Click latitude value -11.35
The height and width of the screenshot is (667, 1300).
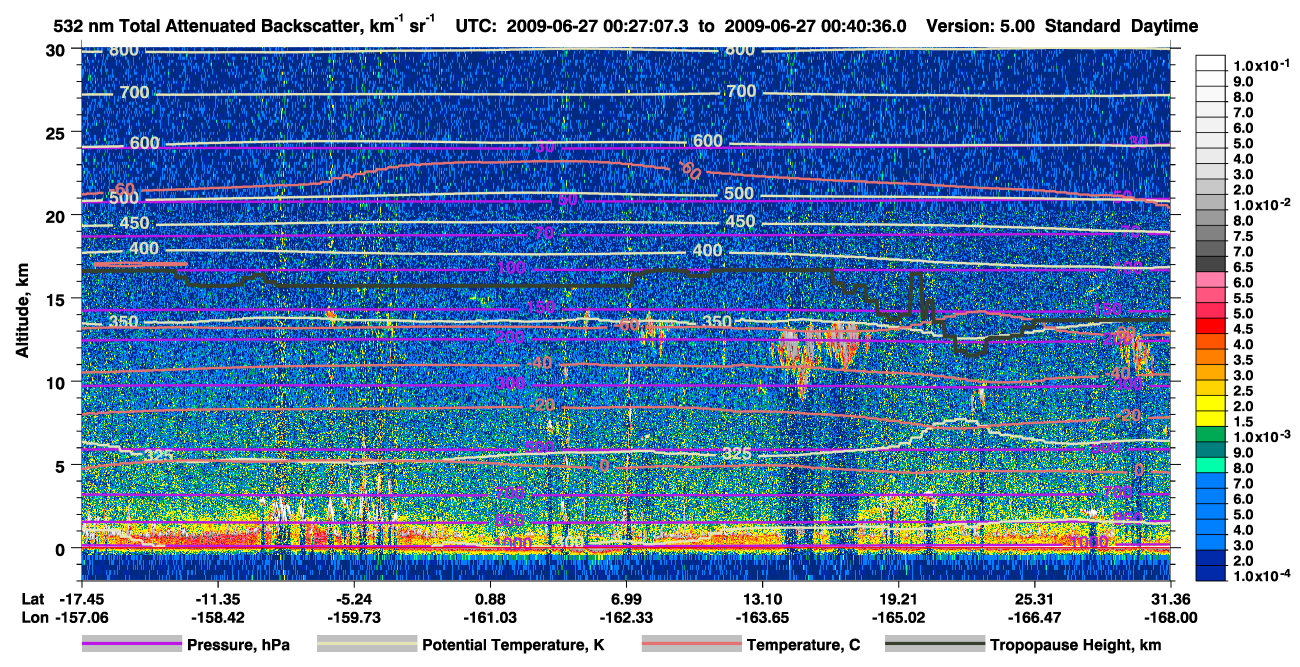pos(217,599)
